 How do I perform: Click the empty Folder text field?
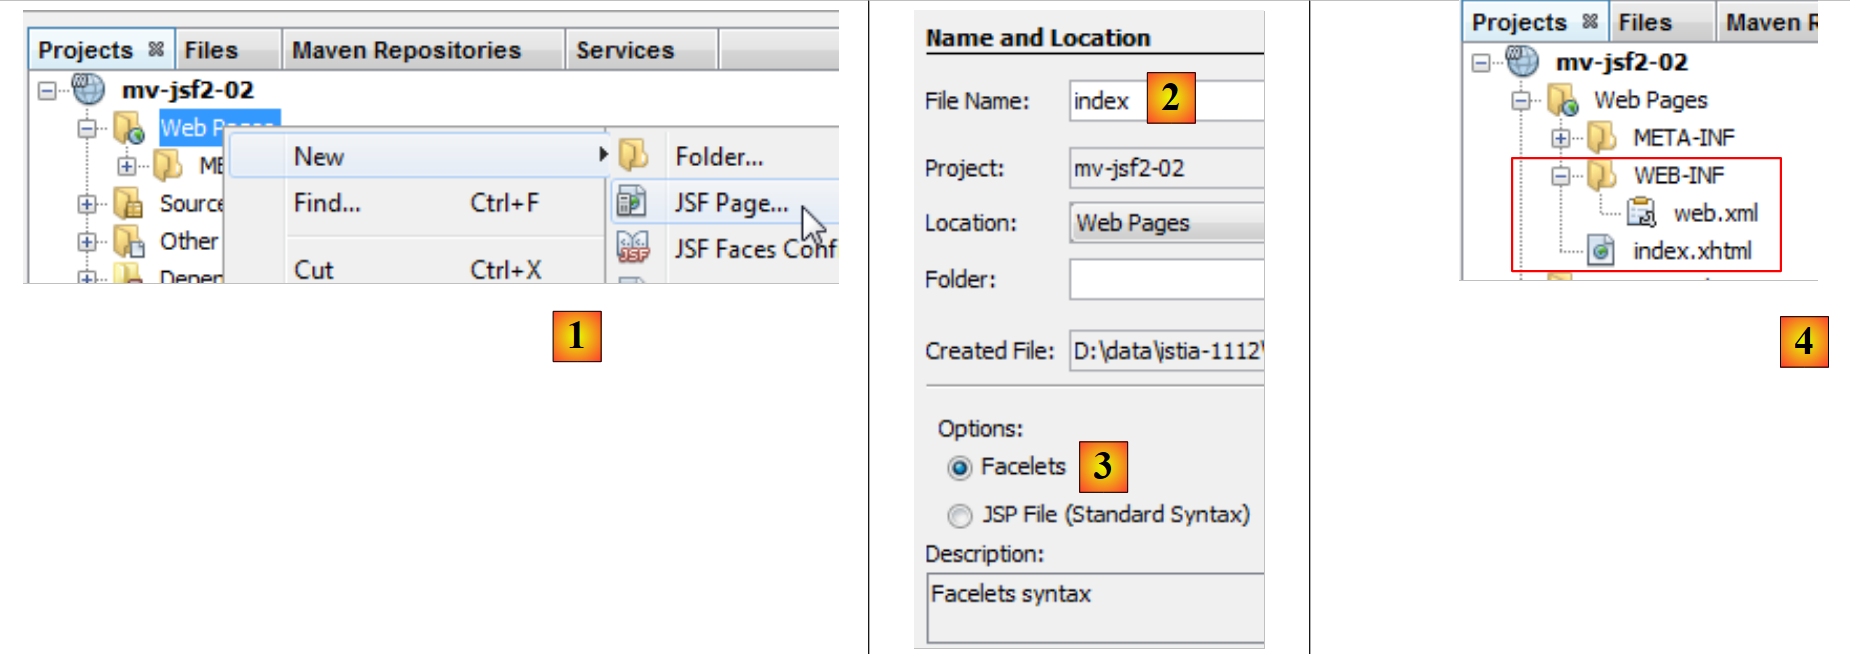pyautogui.click(x=1166, y=279)
